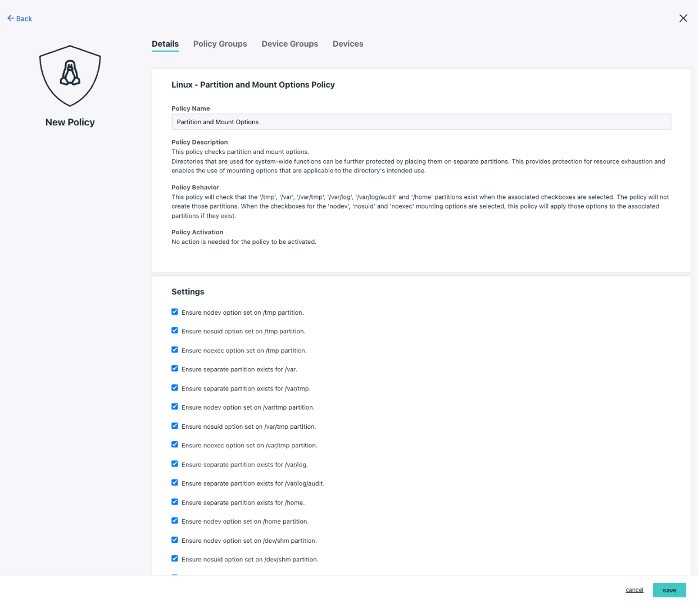This screenshot has width=698, height=605.
Task: Uncheck separate partition exists for /var
Action: coord(175,369)
